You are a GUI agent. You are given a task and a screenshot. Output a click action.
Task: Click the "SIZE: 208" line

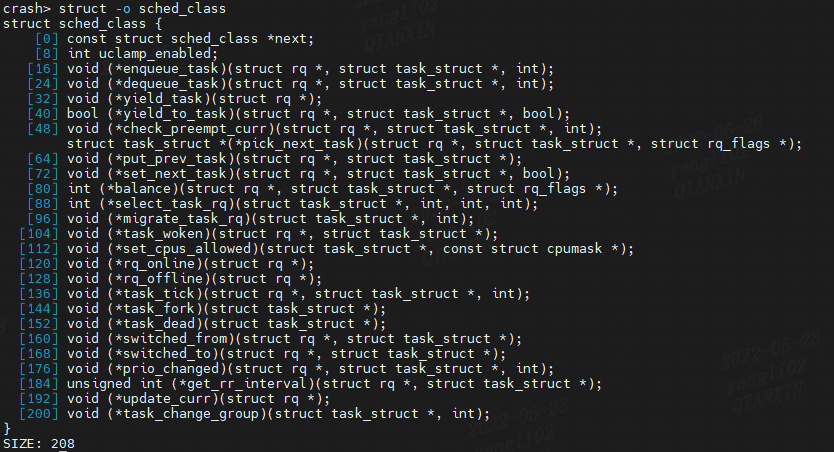pyautogui.click(x=38, y=443)
